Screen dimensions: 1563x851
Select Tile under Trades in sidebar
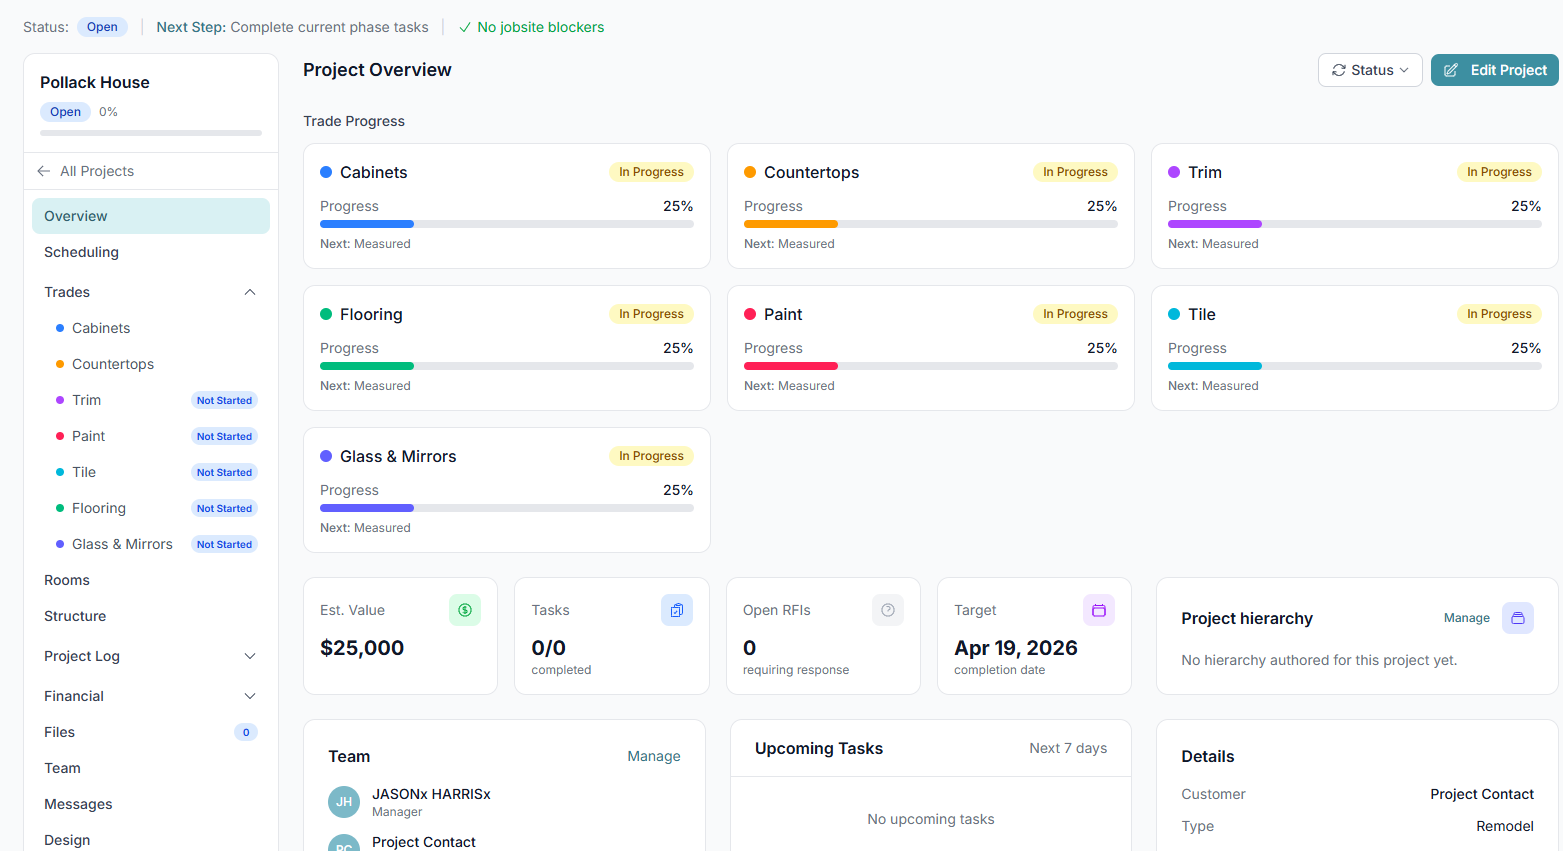[158, 472]
